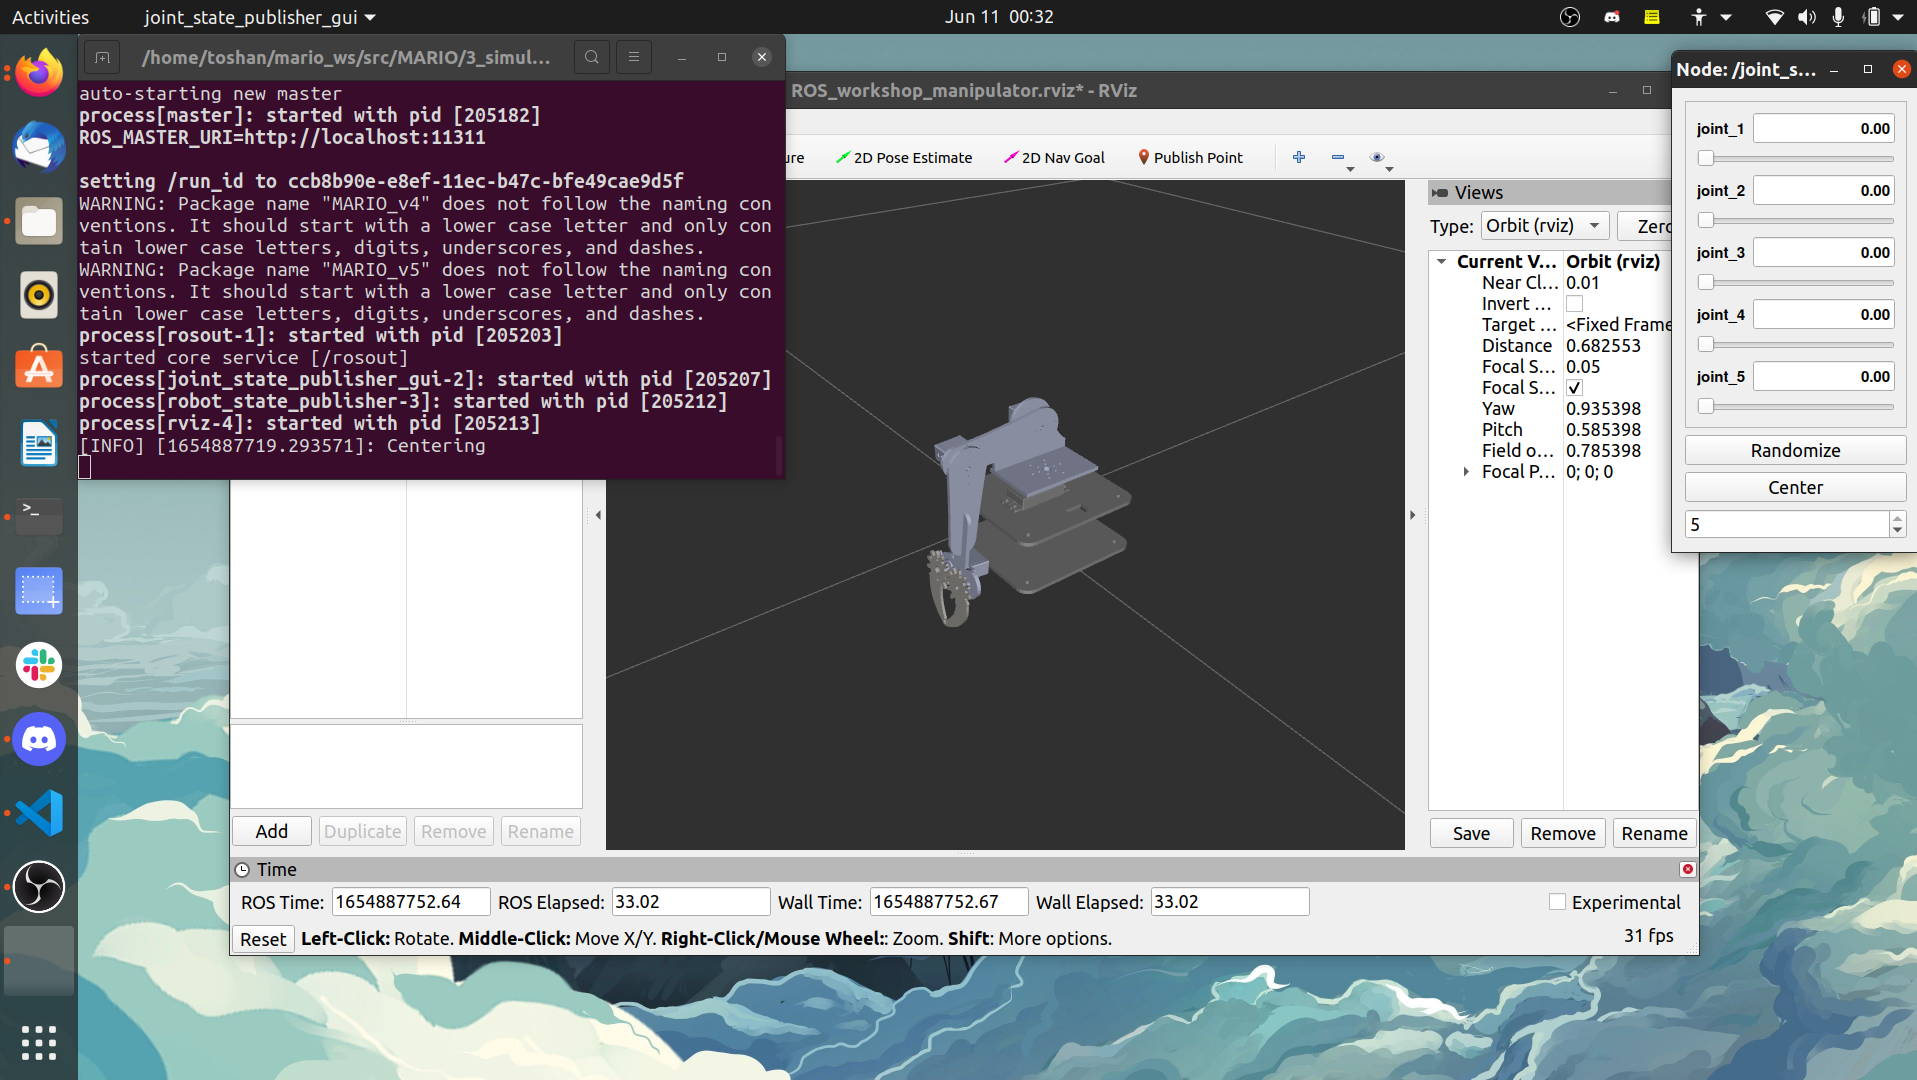Close the Time panel with red icon

(x=1688, y=869)
